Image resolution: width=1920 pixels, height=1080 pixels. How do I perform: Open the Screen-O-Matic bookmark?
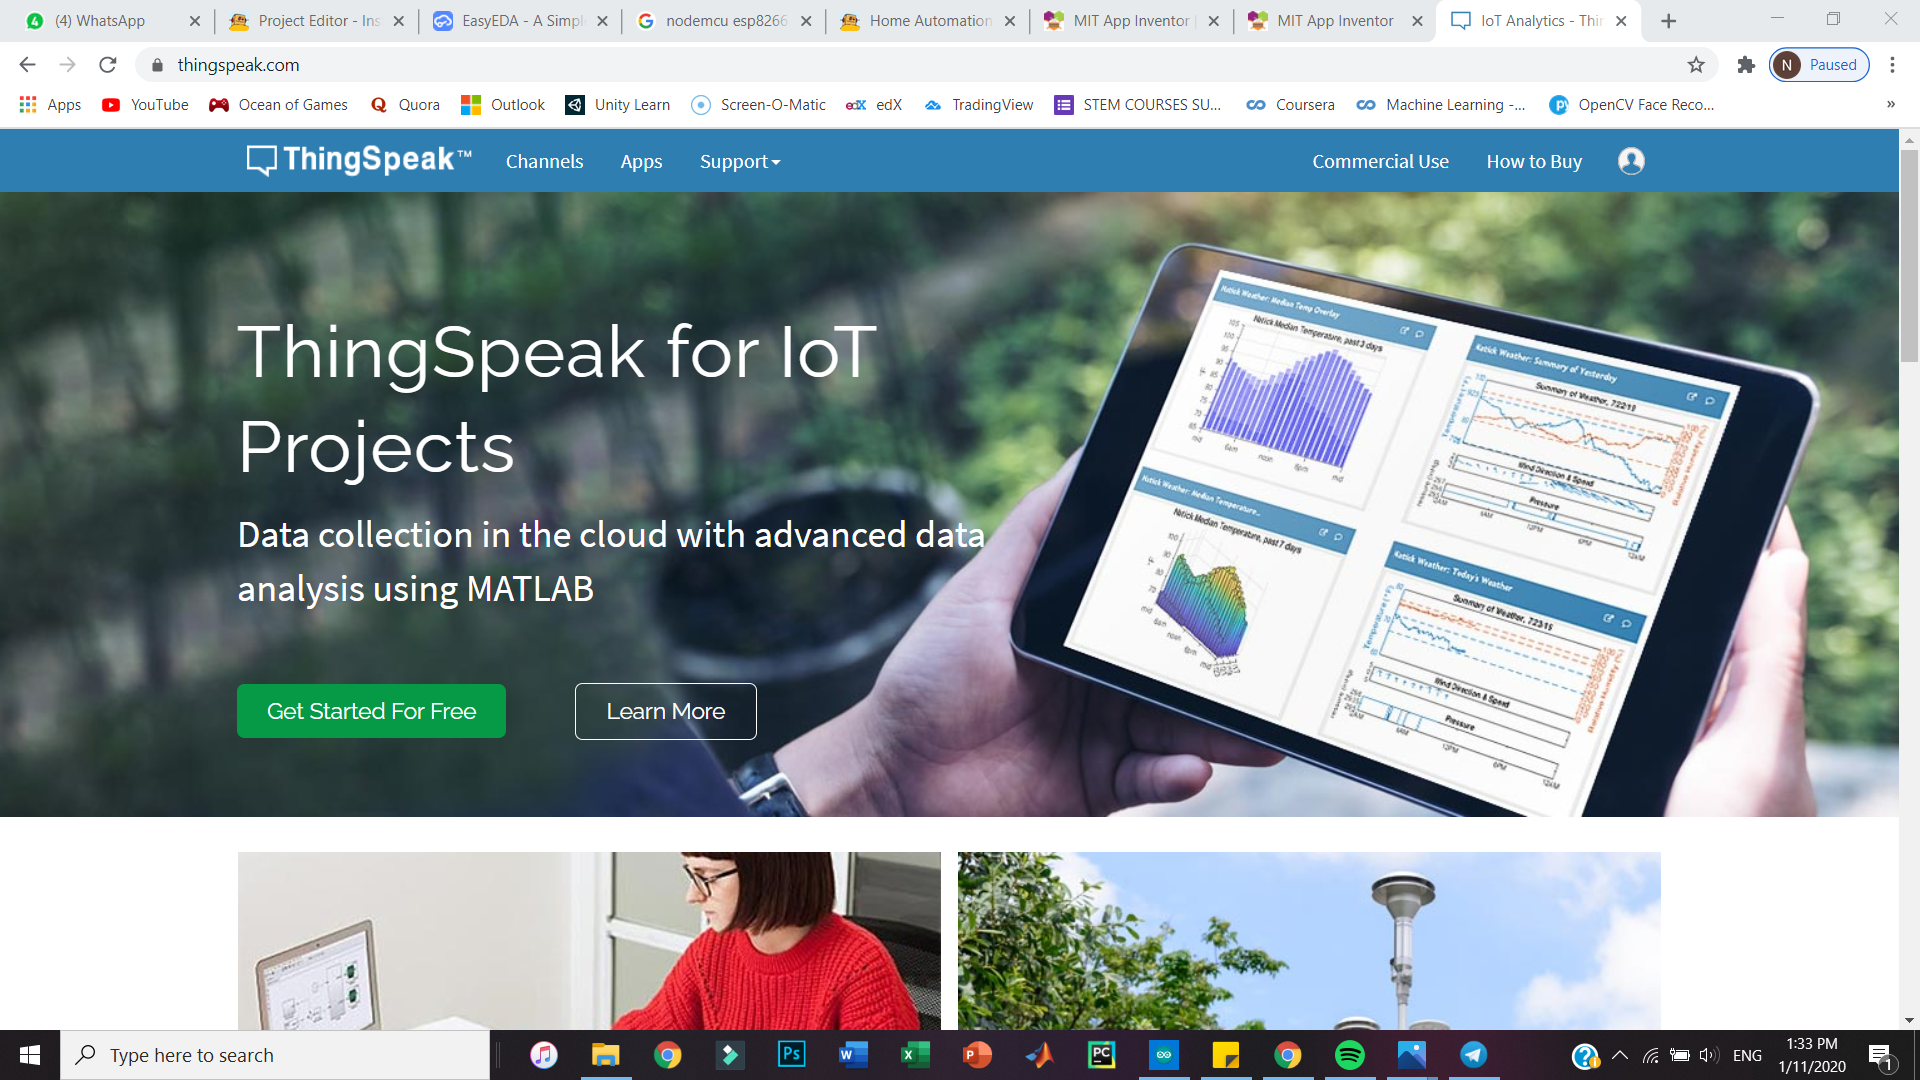point(759,105)
